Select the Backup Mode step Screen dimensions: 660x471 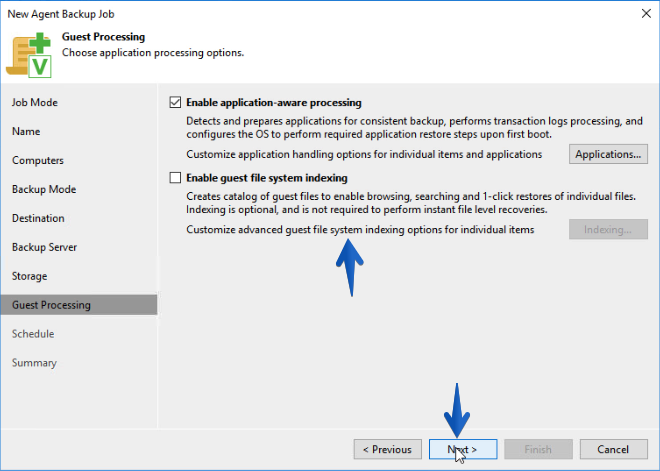pos(44,189)
